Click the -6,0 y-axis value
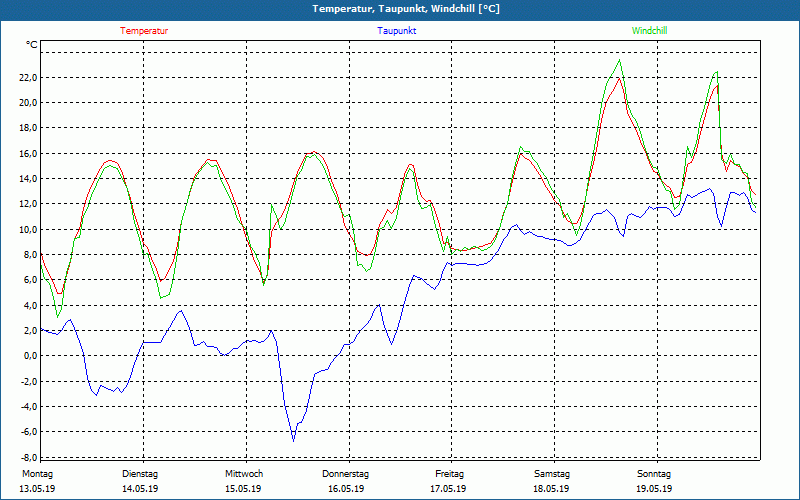The height and width of the screenshot is (500, 800). [29, 432]
